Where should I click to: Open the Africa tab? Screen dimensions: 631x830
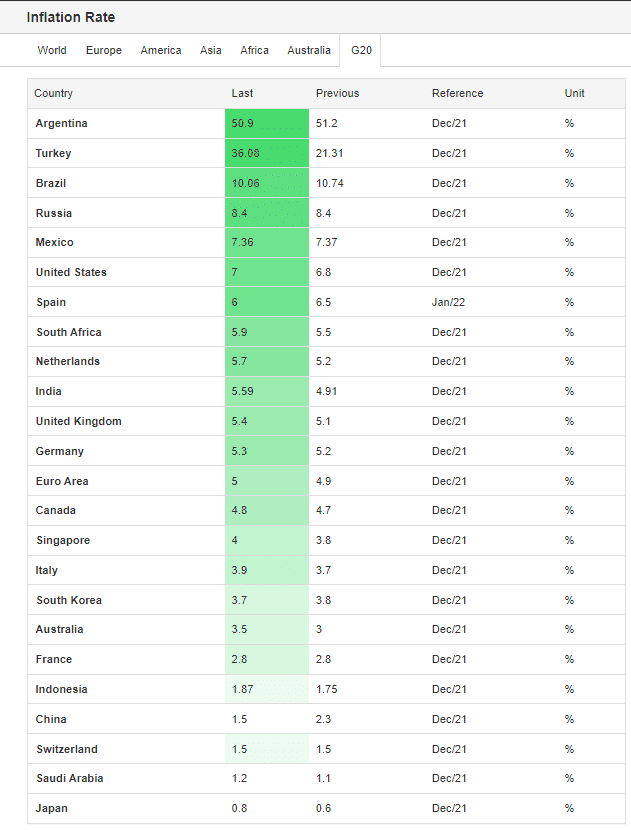tap(255, 50)
